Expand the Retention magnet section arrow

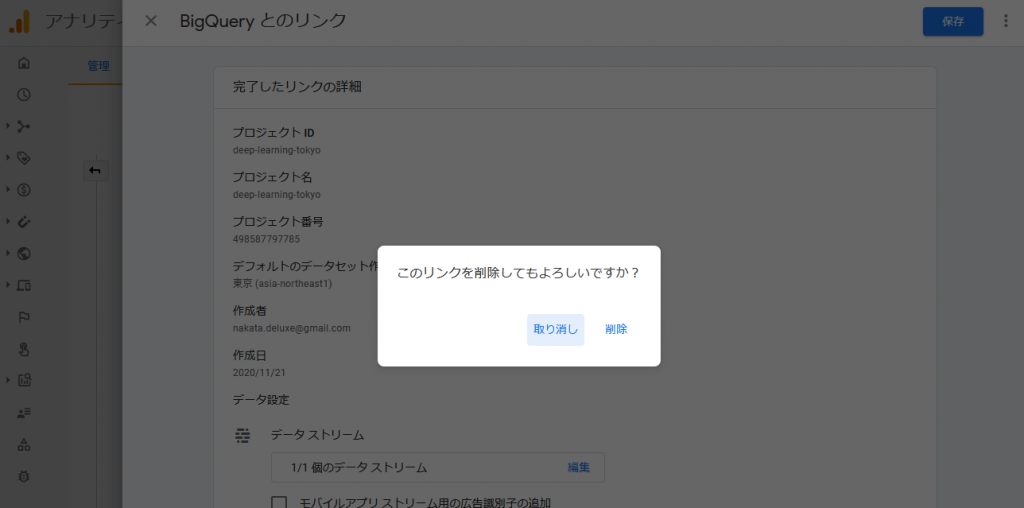(x=8, y=221)
